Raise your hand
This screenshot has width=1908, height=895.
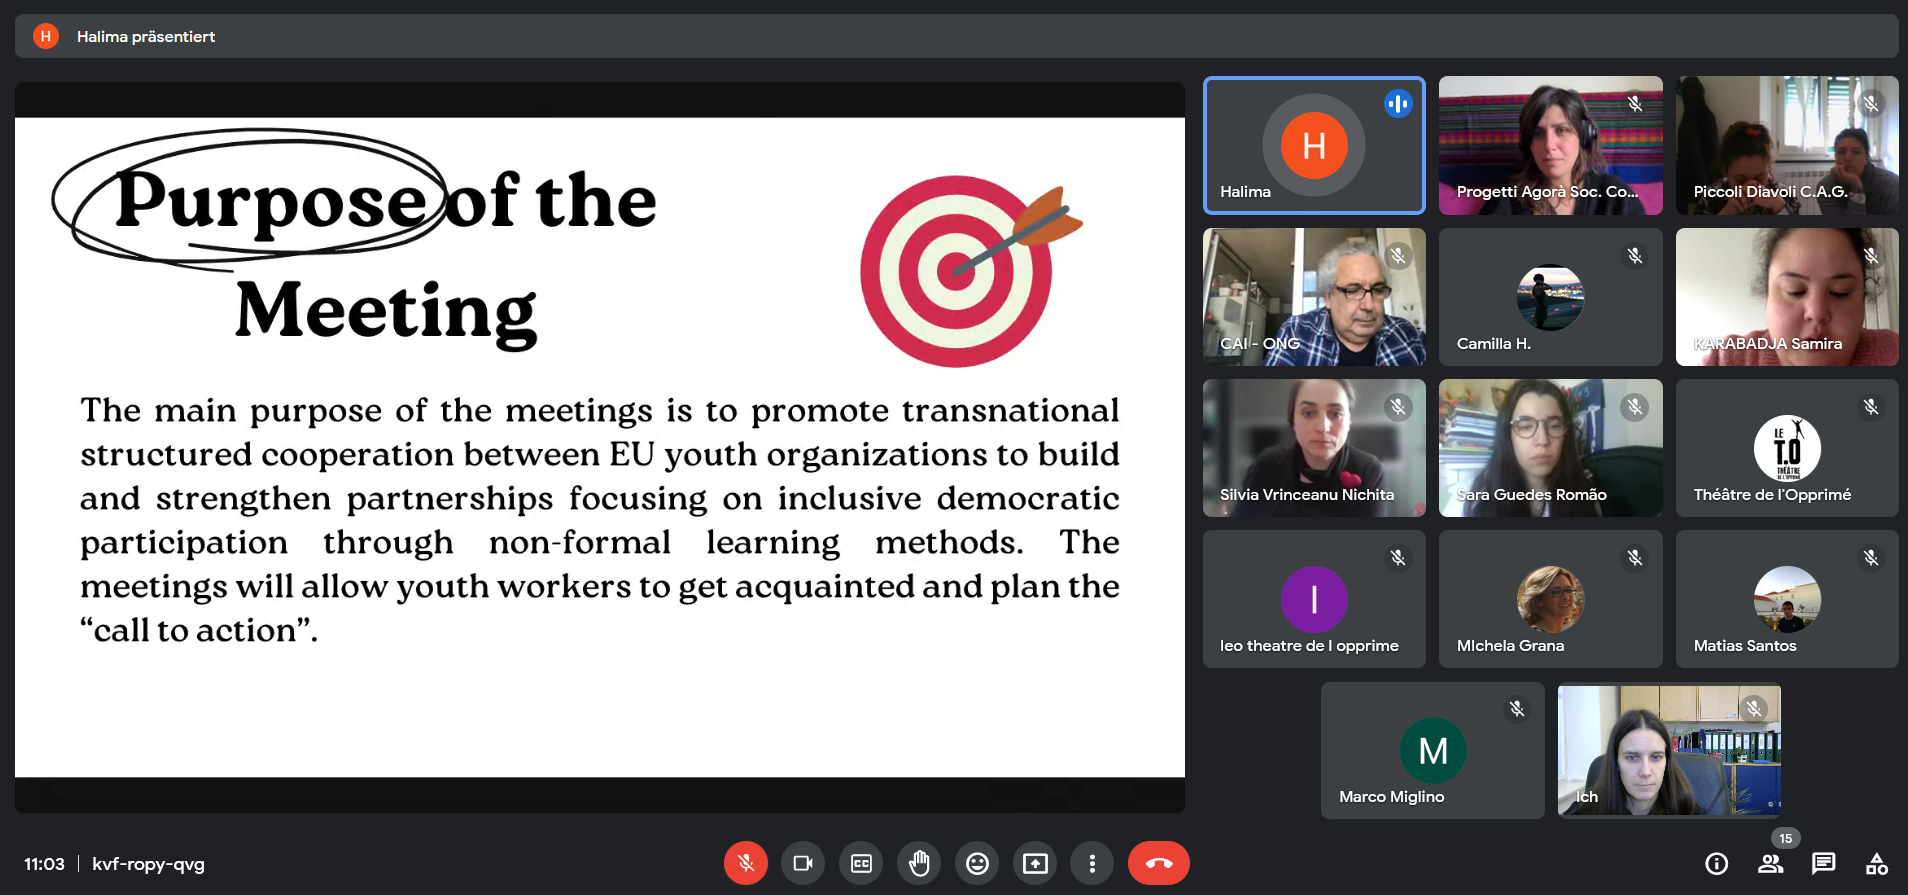(x=919, y=863)
